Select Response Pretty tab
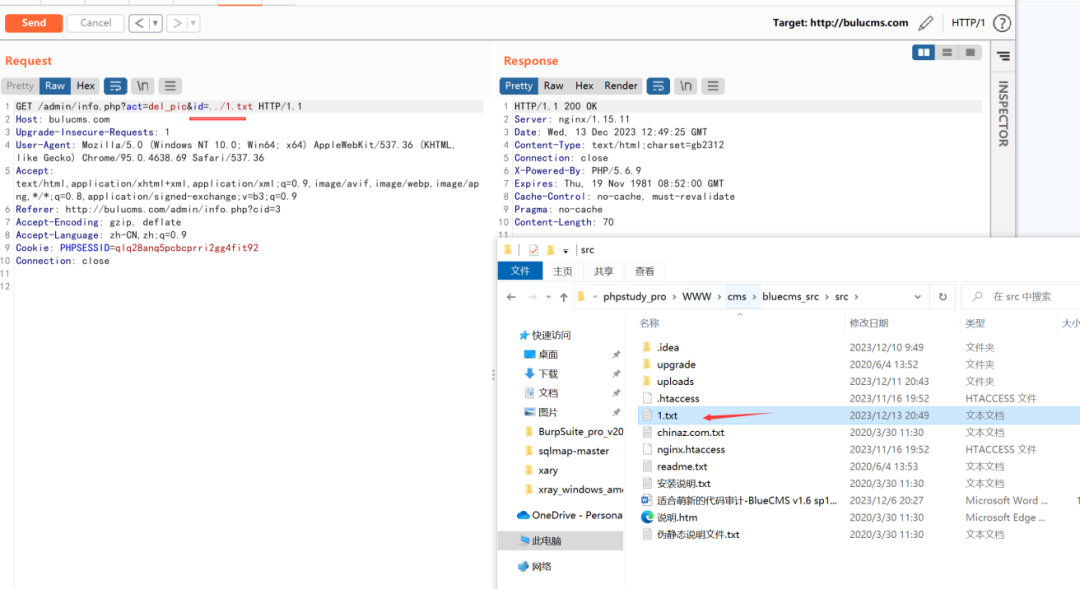Image resolution: width=1080 pixels, height=589 pixels. pyautogui.click(x=519, y=85)
